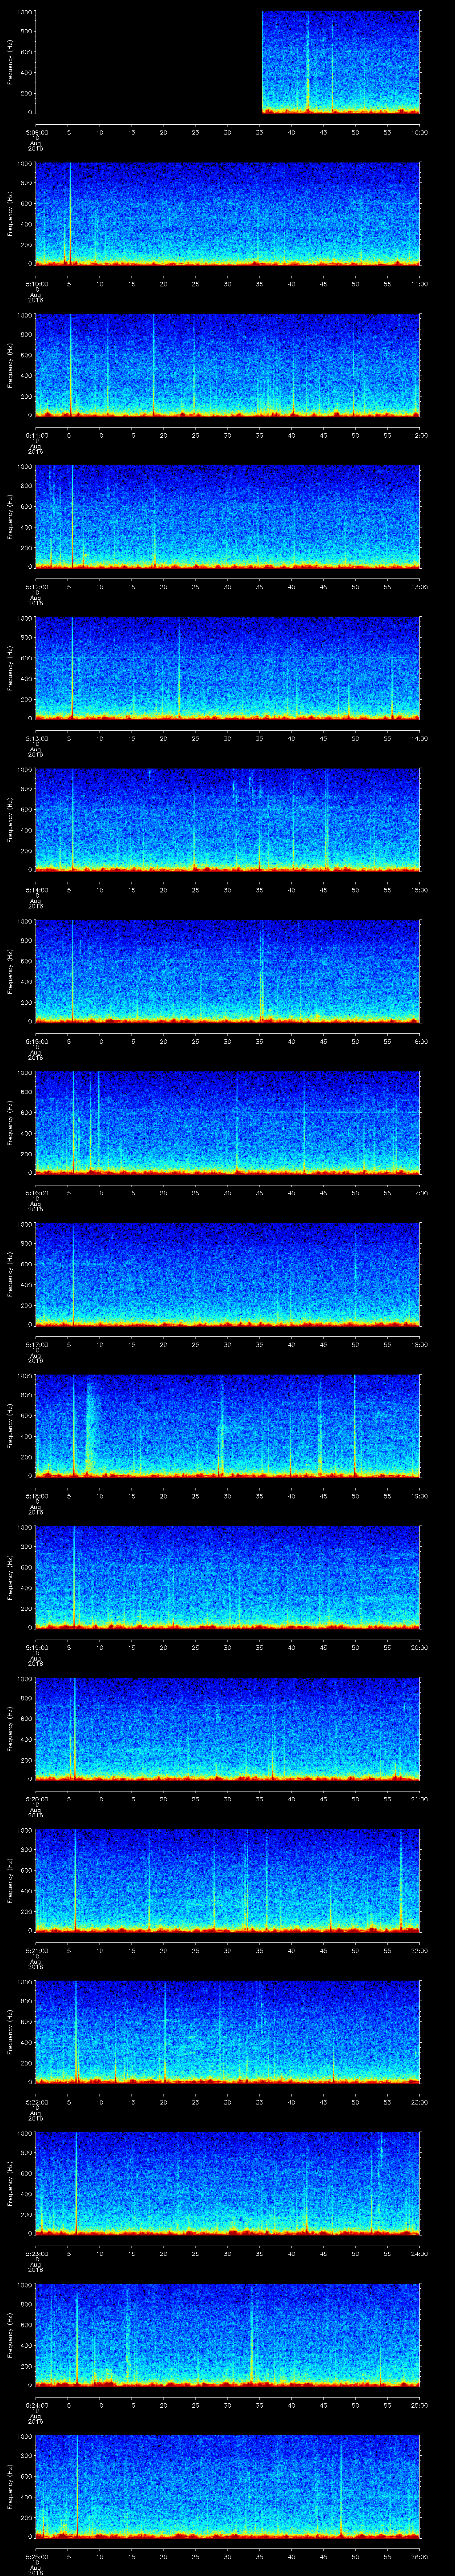The height and width of the screenshot is (2576, 455).
Task: Click the 22:00 end time label
Action: click(x=420, y=1950)
